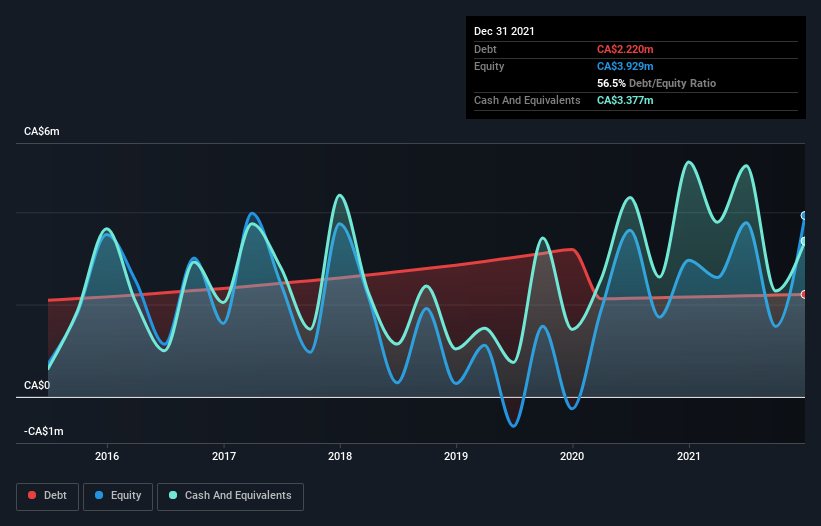Click the CA$0 axis label
821x526 pixels.
point(37,386)
